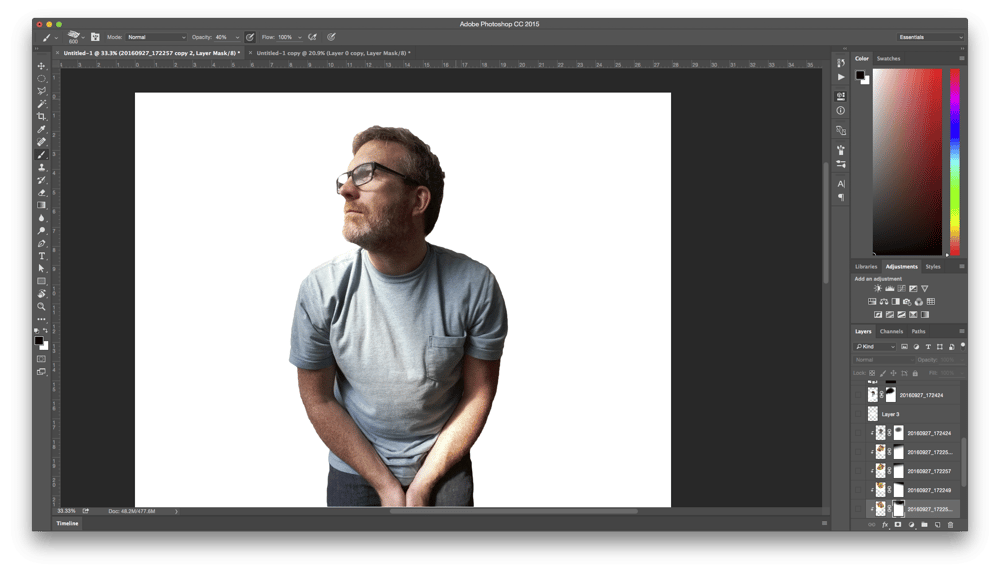The width and height of the screenshot is (1000, 575).
Task: Add a Curves adjustment
Action: [901, 289]
